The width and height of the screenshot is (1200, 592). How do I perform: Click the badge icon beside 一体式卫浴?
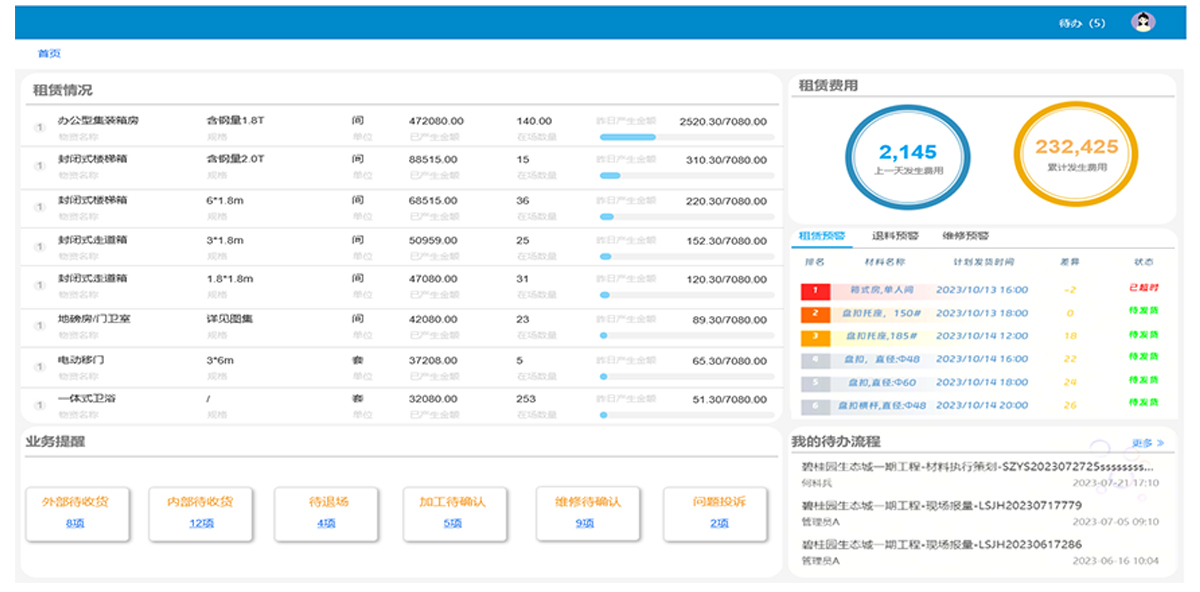tap(38, 403)
